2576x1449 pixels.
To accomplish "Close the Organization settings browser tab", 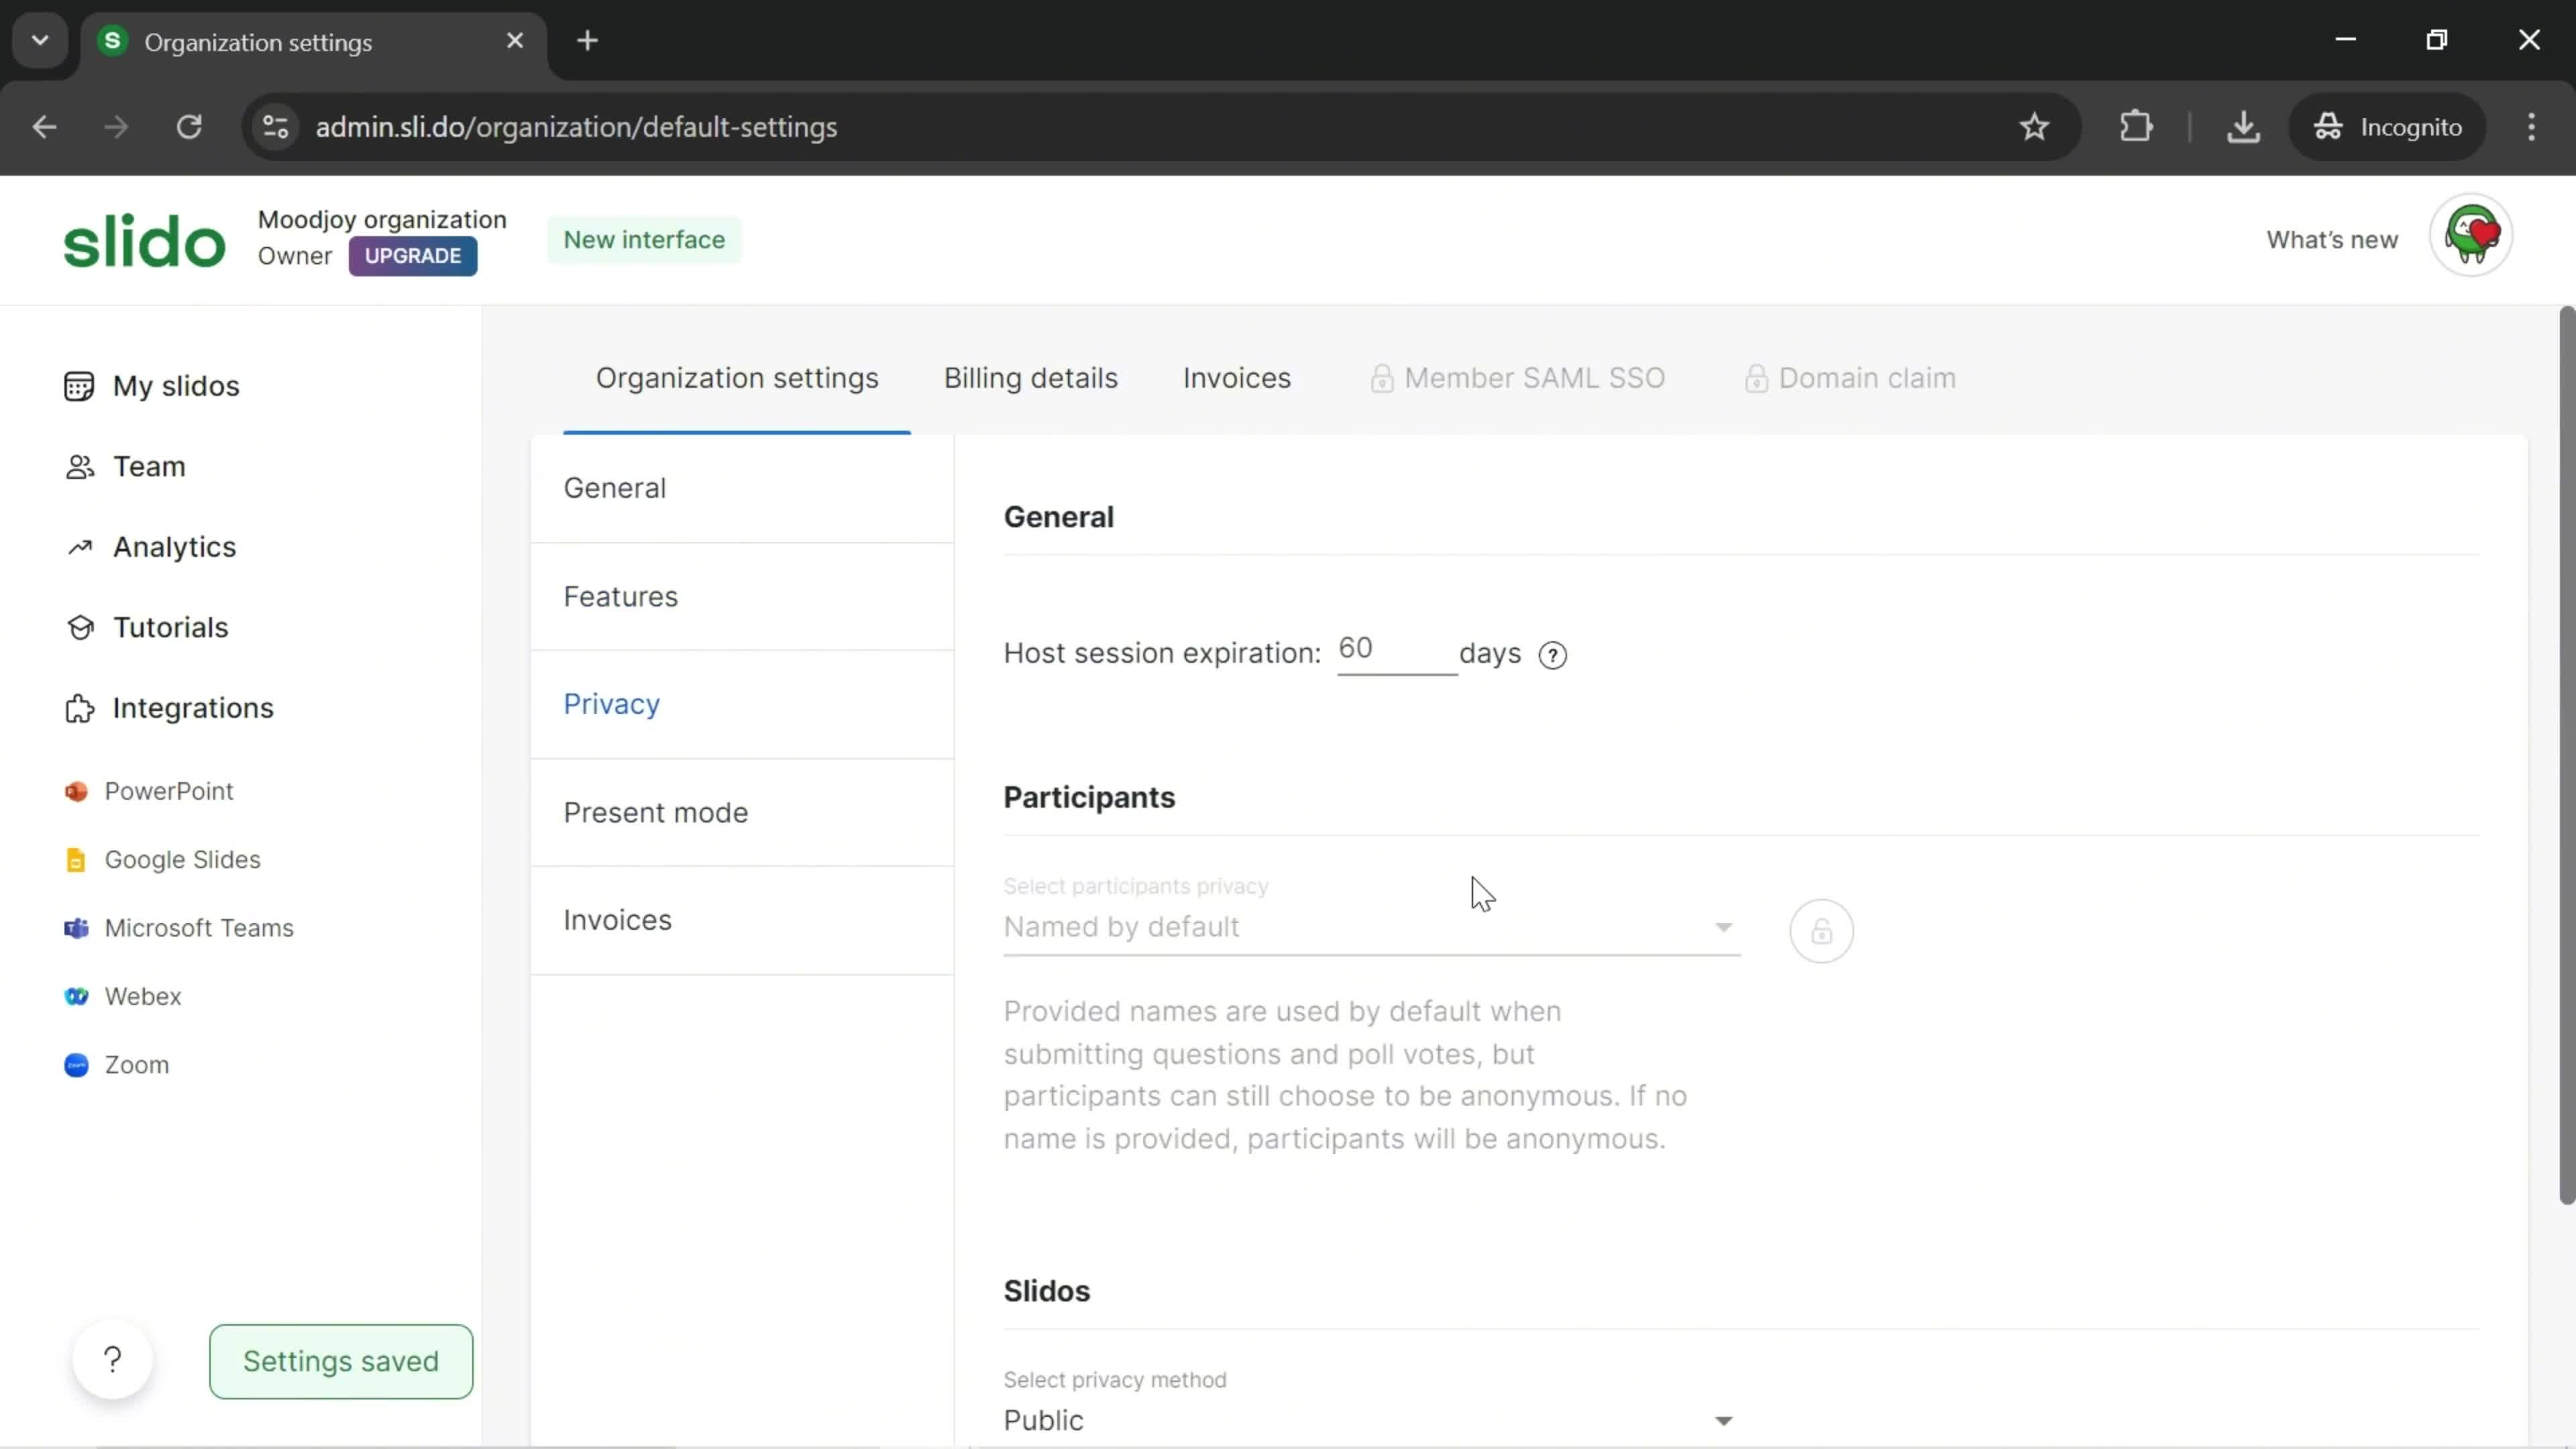I will (515, 41).
